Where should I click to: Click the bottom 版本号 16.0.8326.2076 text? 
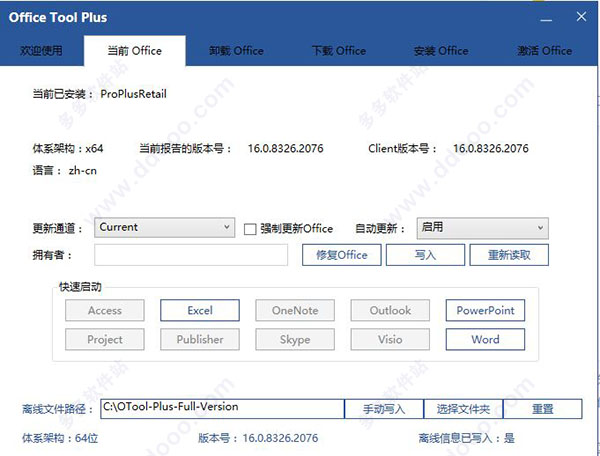[x=258, y=438]
